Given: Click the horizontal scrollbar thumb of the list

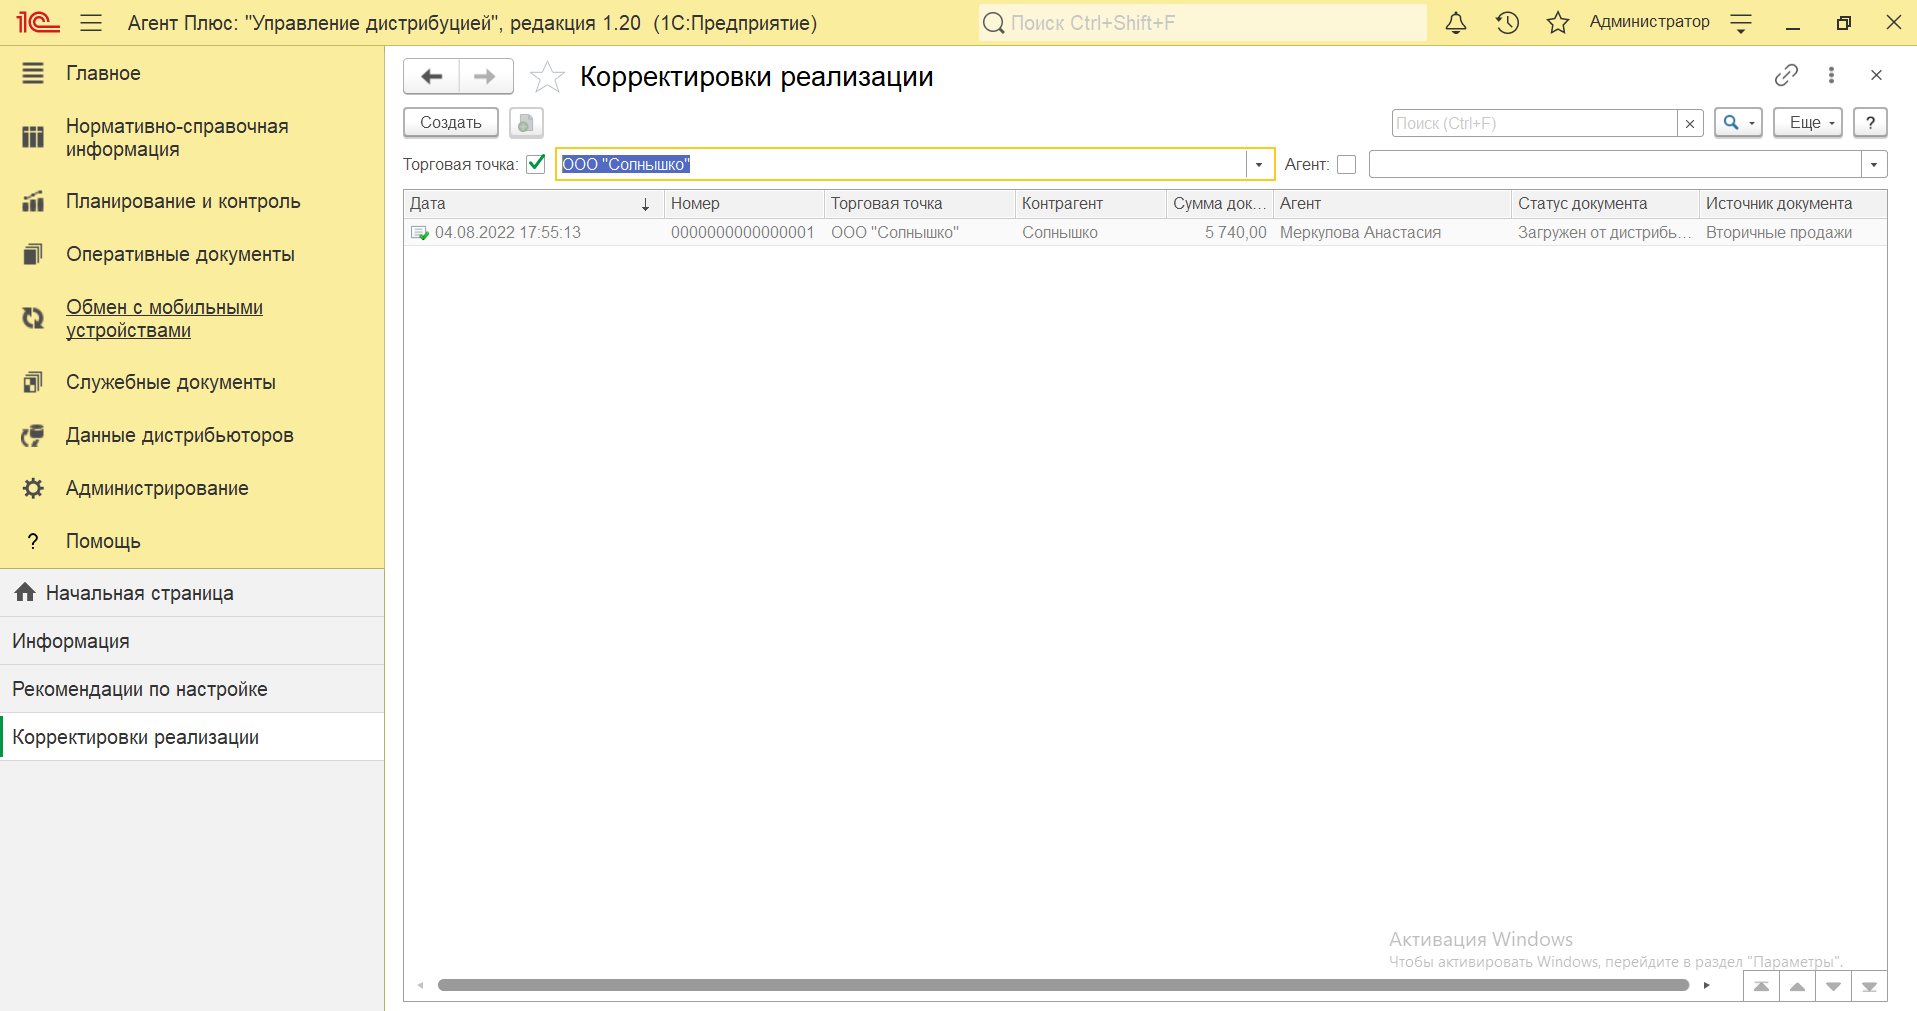Looking at the screenshot, I should click(x=1063, y=985).
